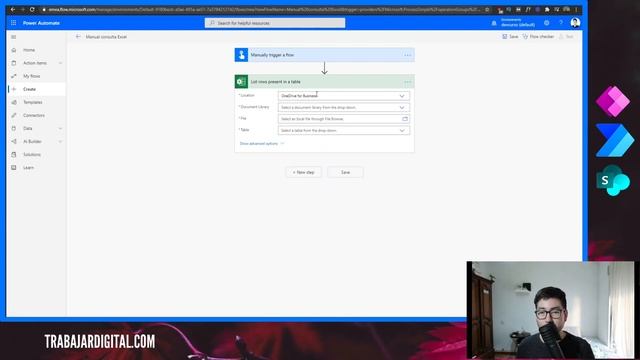Screen dimensions: 640x360
Task: Open the notifications bell icon
Action: pyautogui.click(x=494, y=23)
